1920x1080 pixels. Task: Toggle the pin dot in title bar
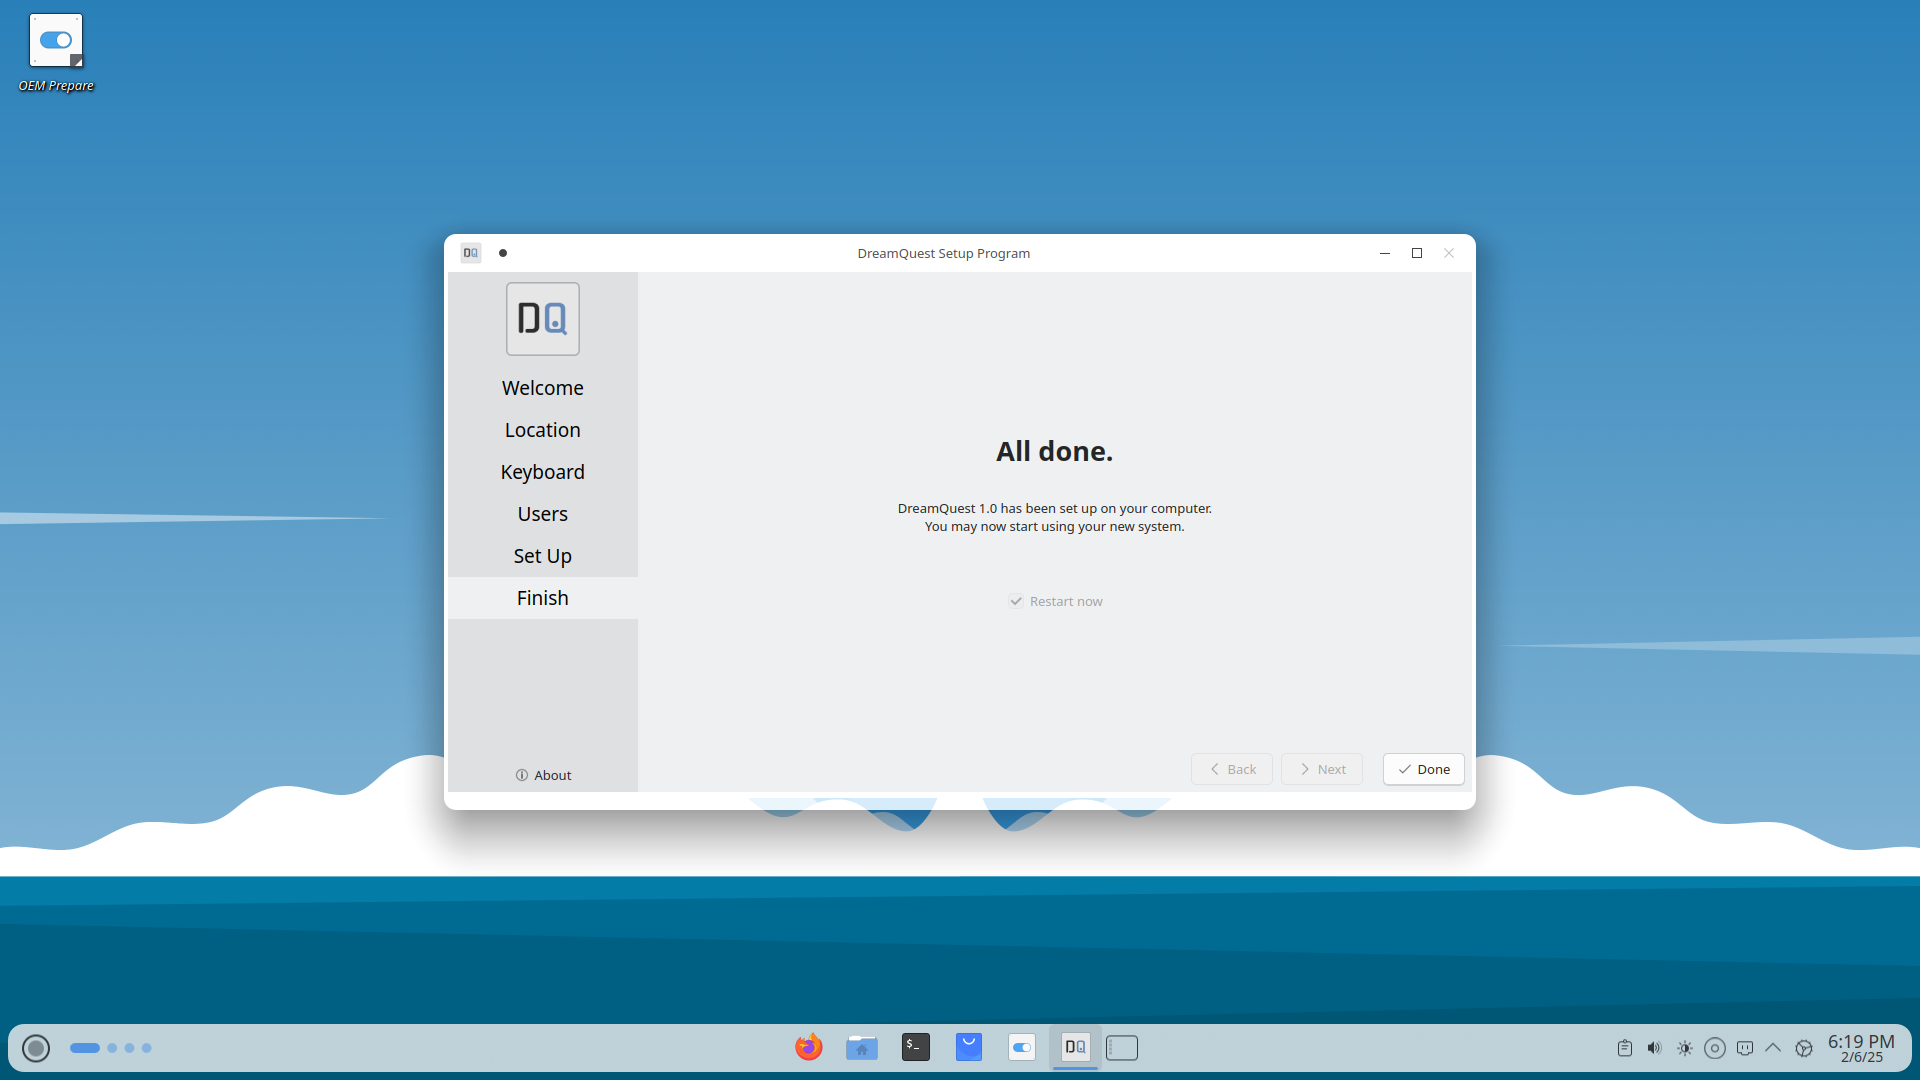503,253
